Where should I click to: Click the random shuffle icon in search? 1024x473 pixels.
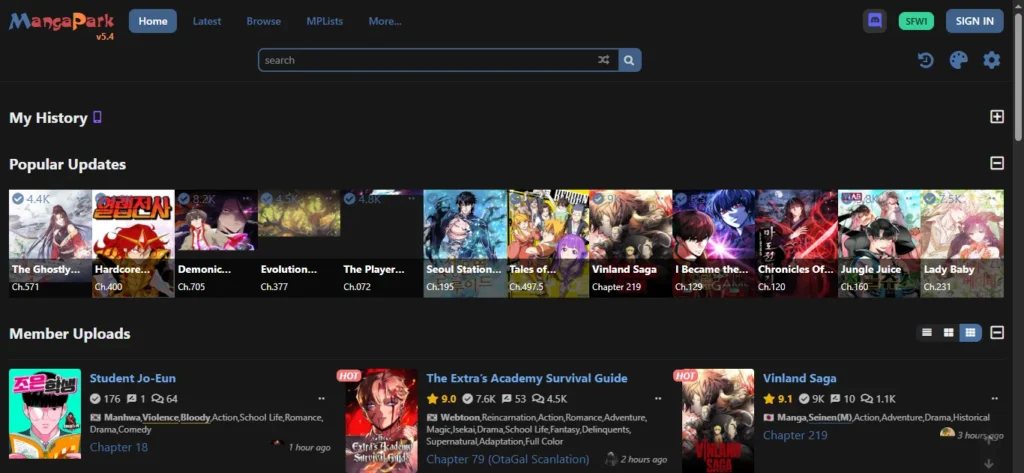[x=603, y=60]
